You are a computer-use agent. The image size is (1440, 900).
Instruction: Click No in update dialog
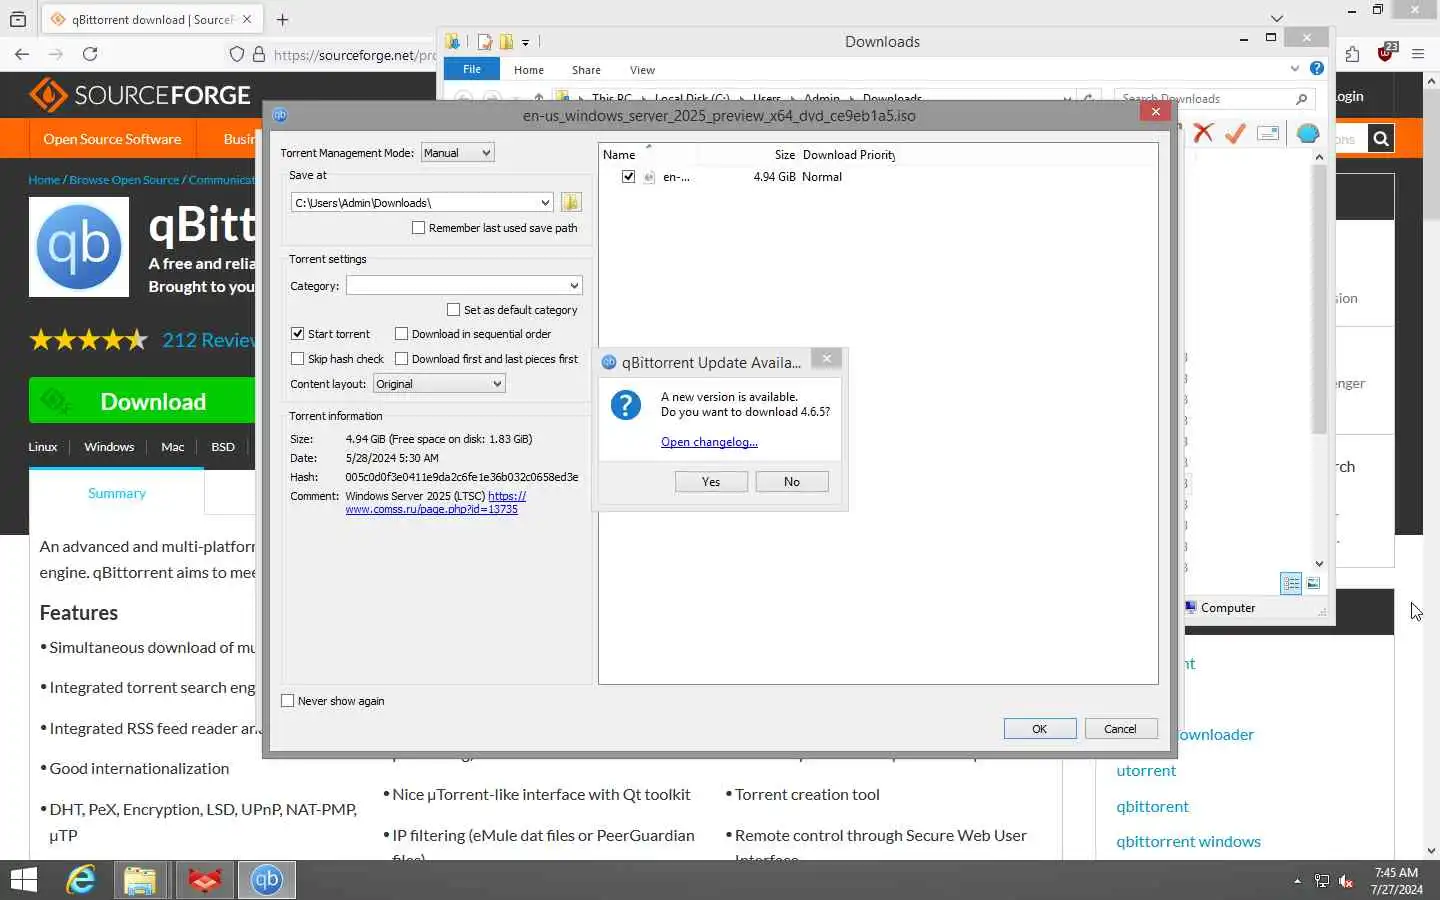(792, 482)
